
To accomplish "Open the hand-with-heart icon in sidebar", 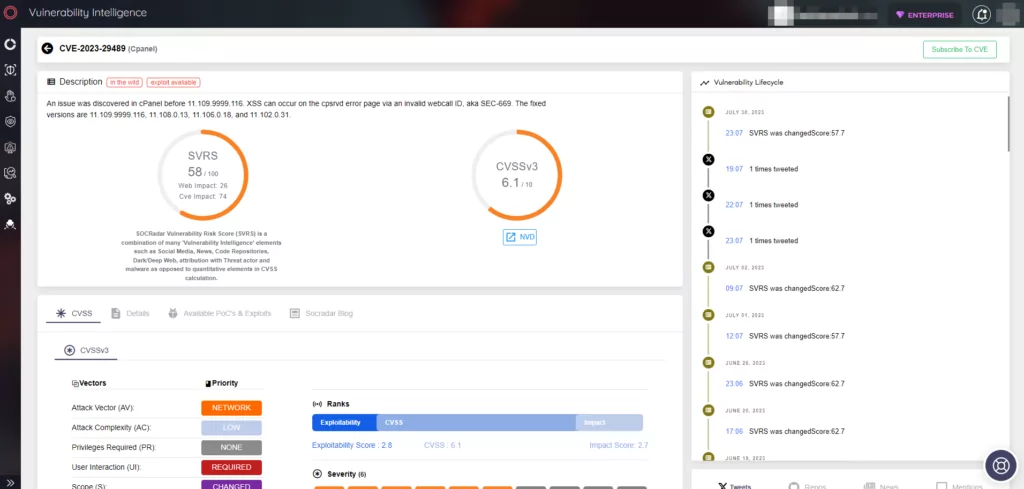I will click(x=10, y=96).
